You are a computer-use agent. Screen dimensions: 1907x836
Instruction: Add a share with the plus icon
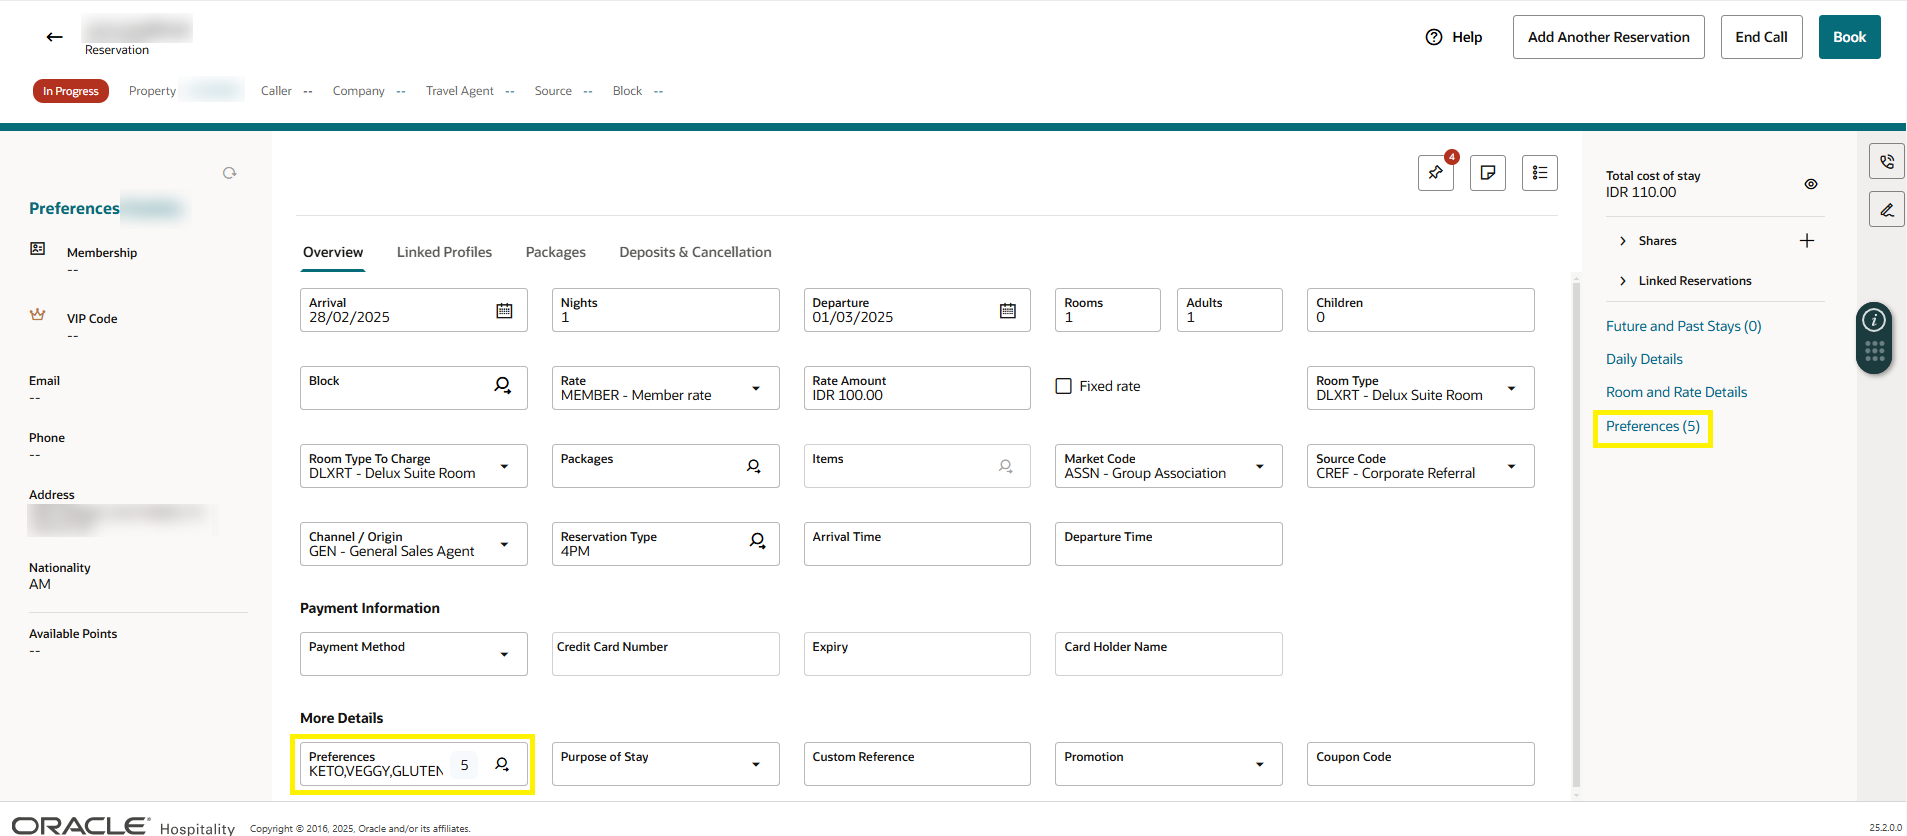[x=1807, y=241]
